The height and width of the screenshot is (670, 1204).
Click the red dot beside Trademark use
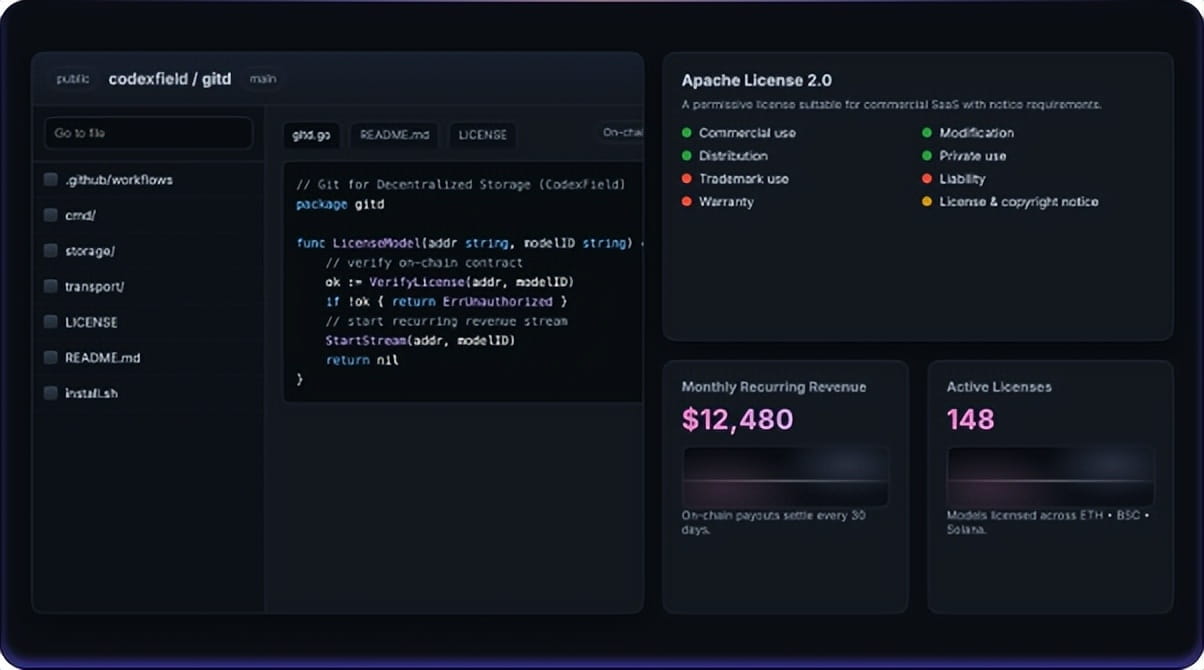click(687, 179)
